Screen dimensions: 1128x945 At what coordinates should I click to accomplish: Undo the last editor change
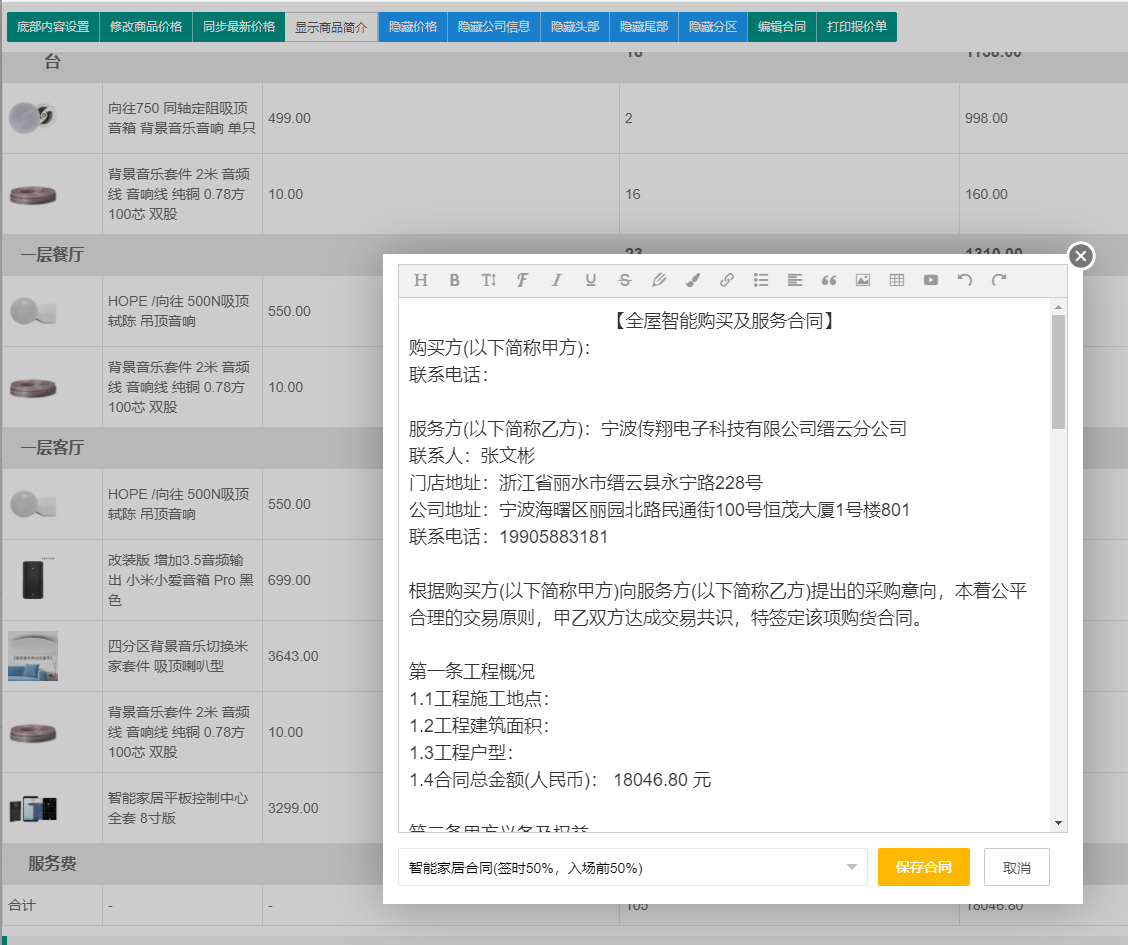pyautogui.click(x=965, y=280)
